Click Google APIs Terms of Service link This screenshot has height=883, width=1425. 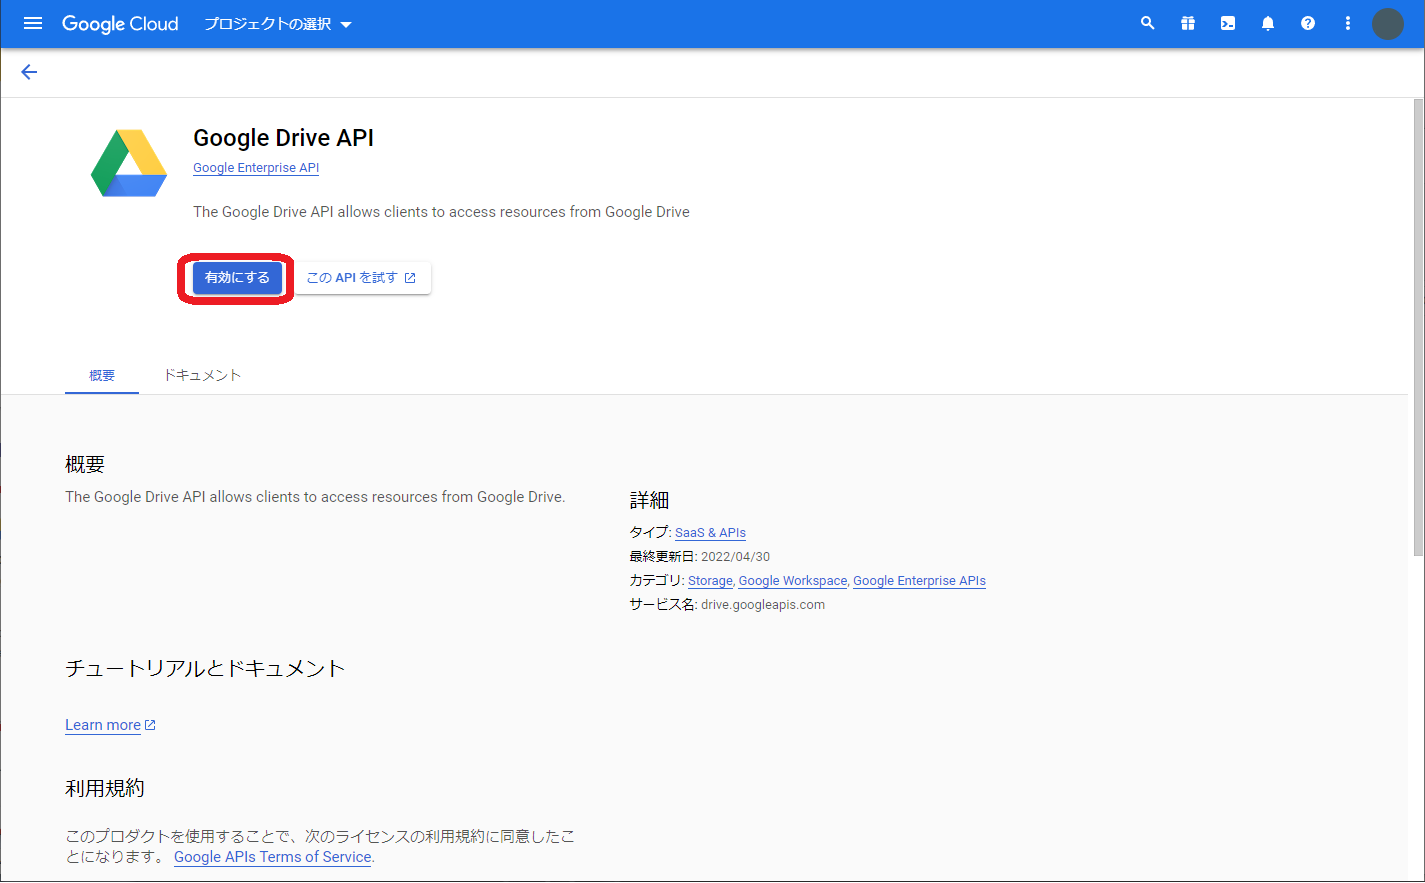[x=272, y=857]
